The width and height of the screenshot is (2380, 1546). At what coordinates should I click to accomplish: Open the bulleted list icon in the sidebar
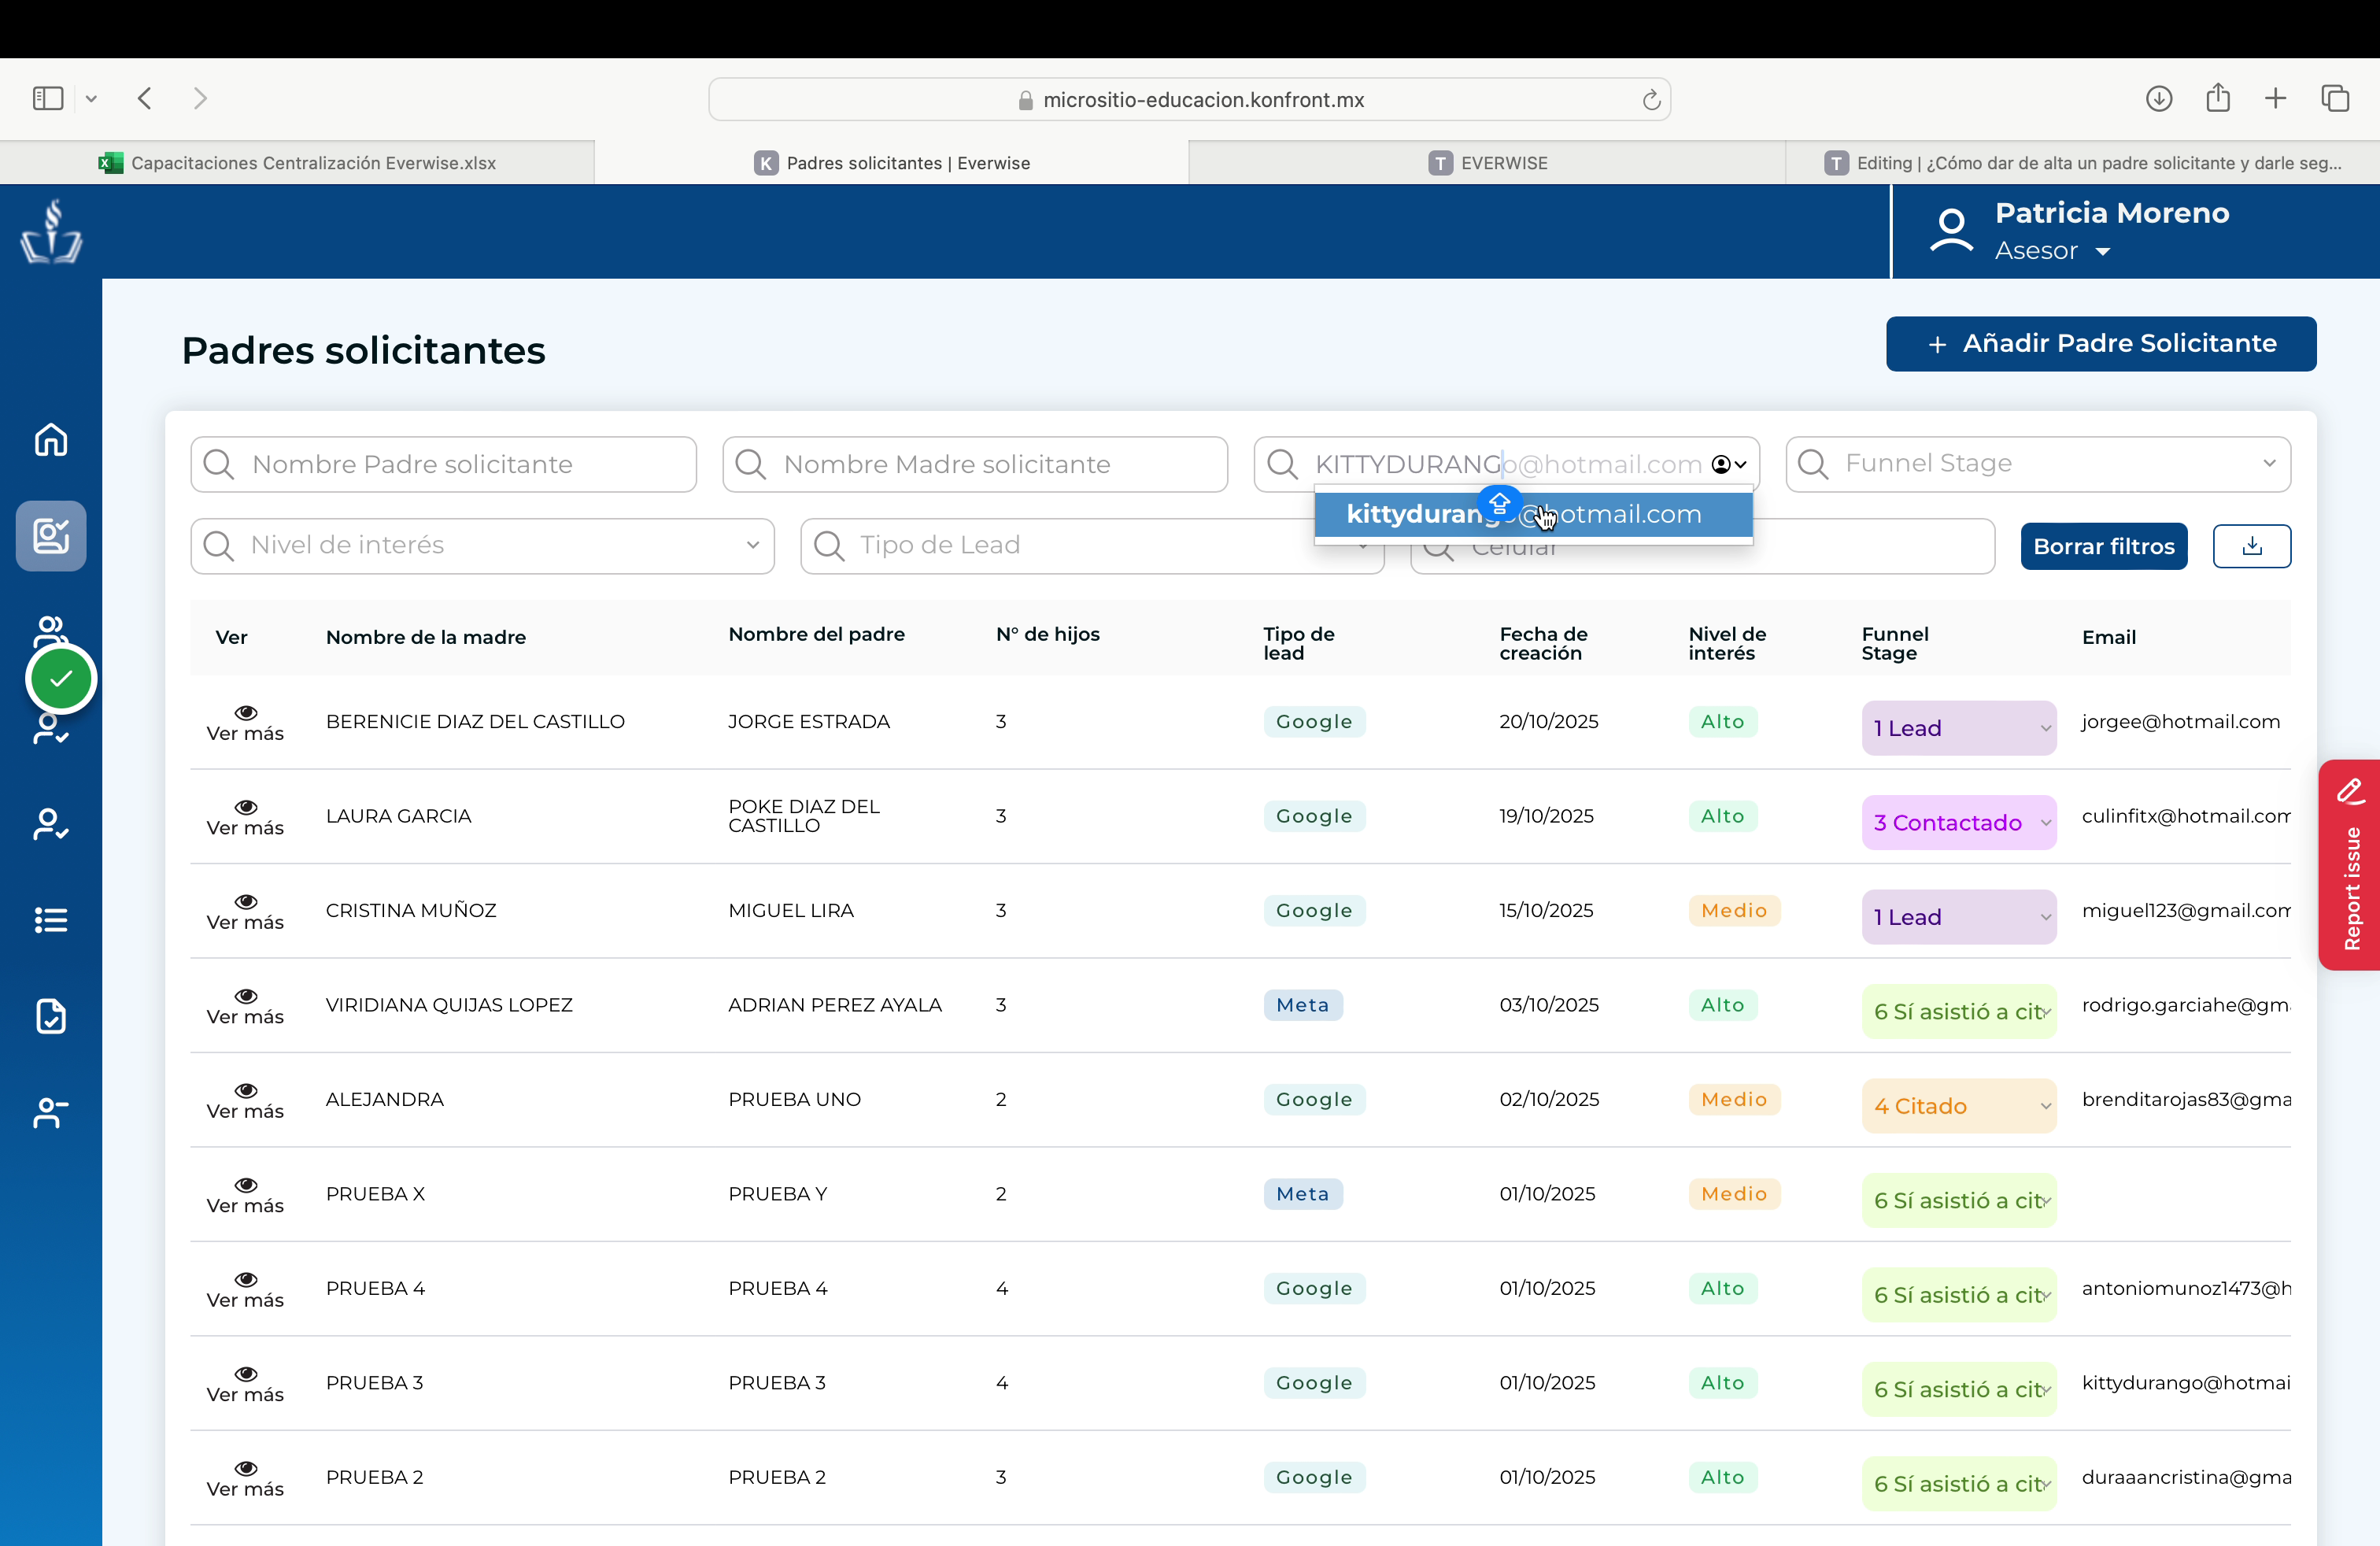51,920
